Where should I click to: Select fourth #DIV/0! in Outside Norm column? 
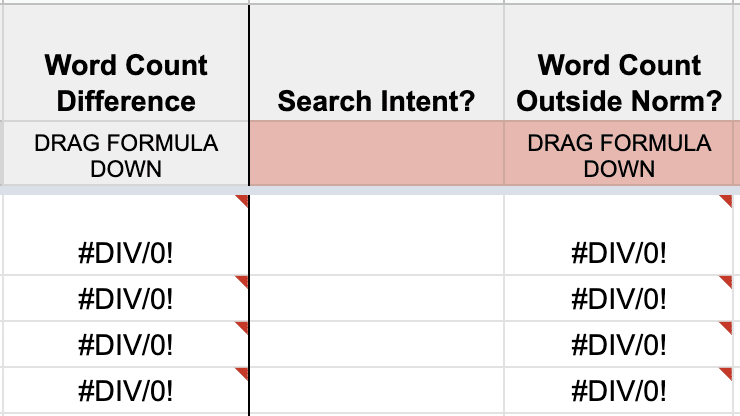point(619,390)
